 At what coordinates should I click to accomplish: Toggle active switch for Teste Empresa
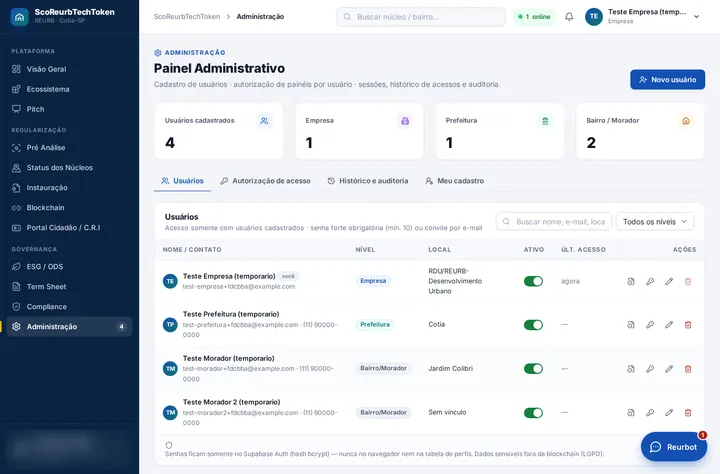(x=533, y=281)
